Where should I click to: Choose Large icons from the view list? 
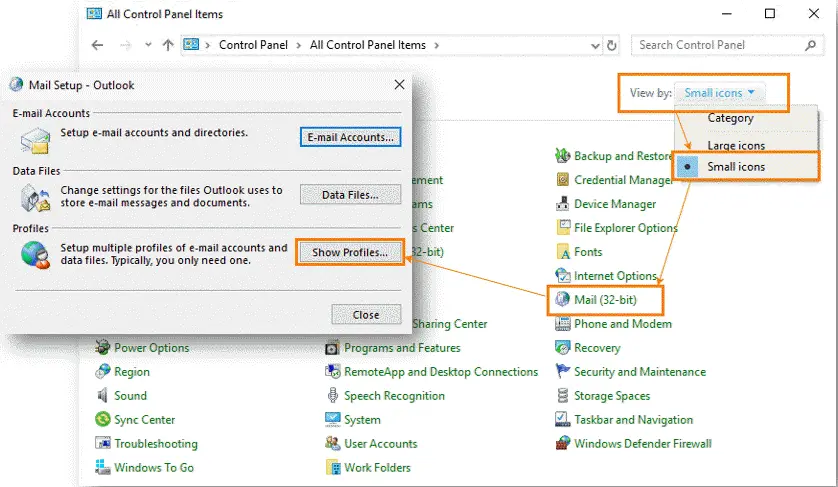tap(736, 145)
